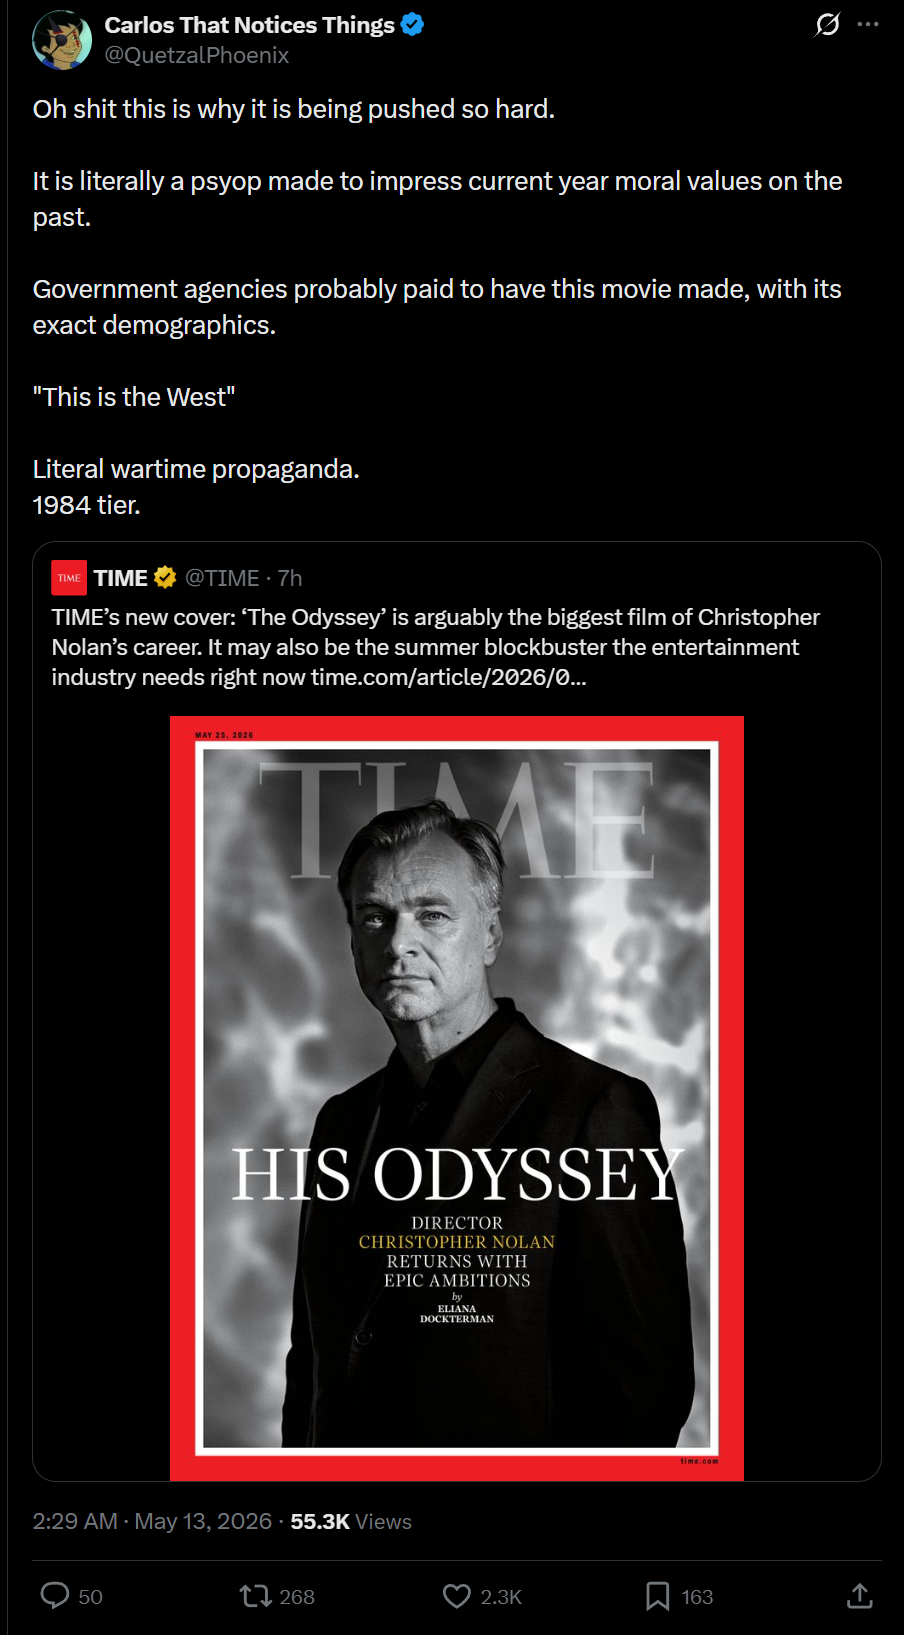Open Carlos That Notices Things profile avatar

62,40
